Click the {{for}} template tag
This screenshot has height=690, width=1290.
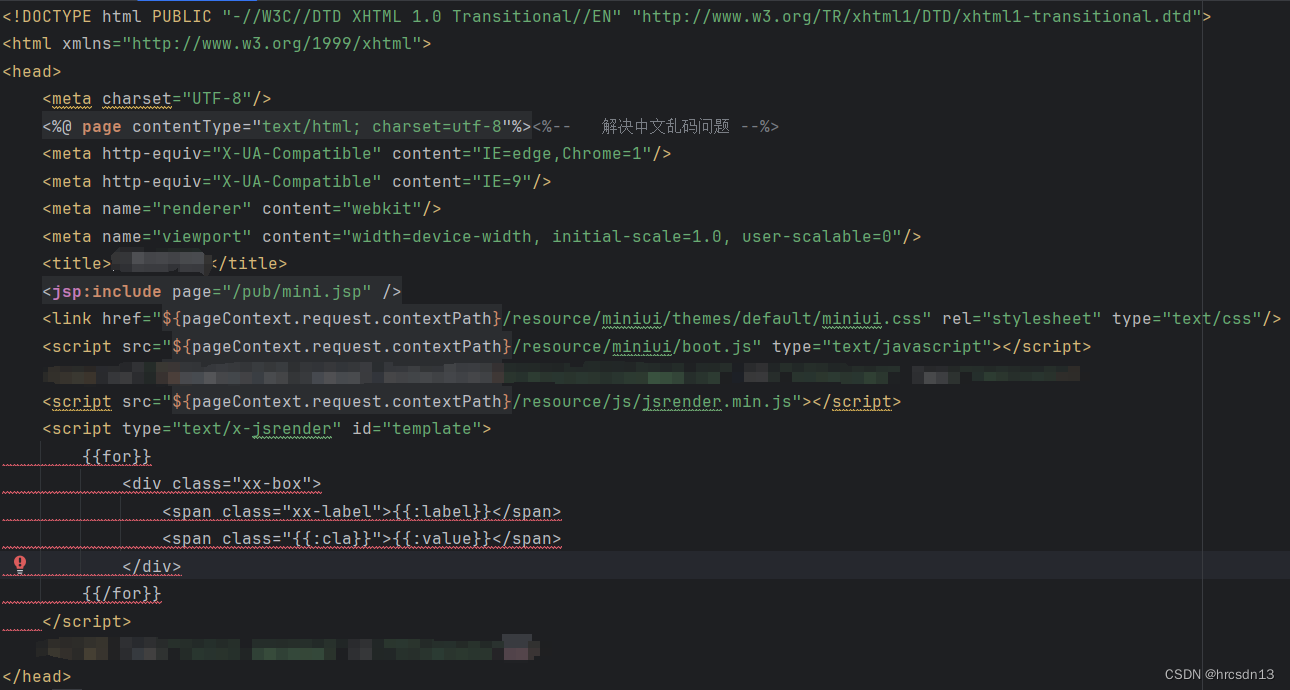tap(118, 456)
